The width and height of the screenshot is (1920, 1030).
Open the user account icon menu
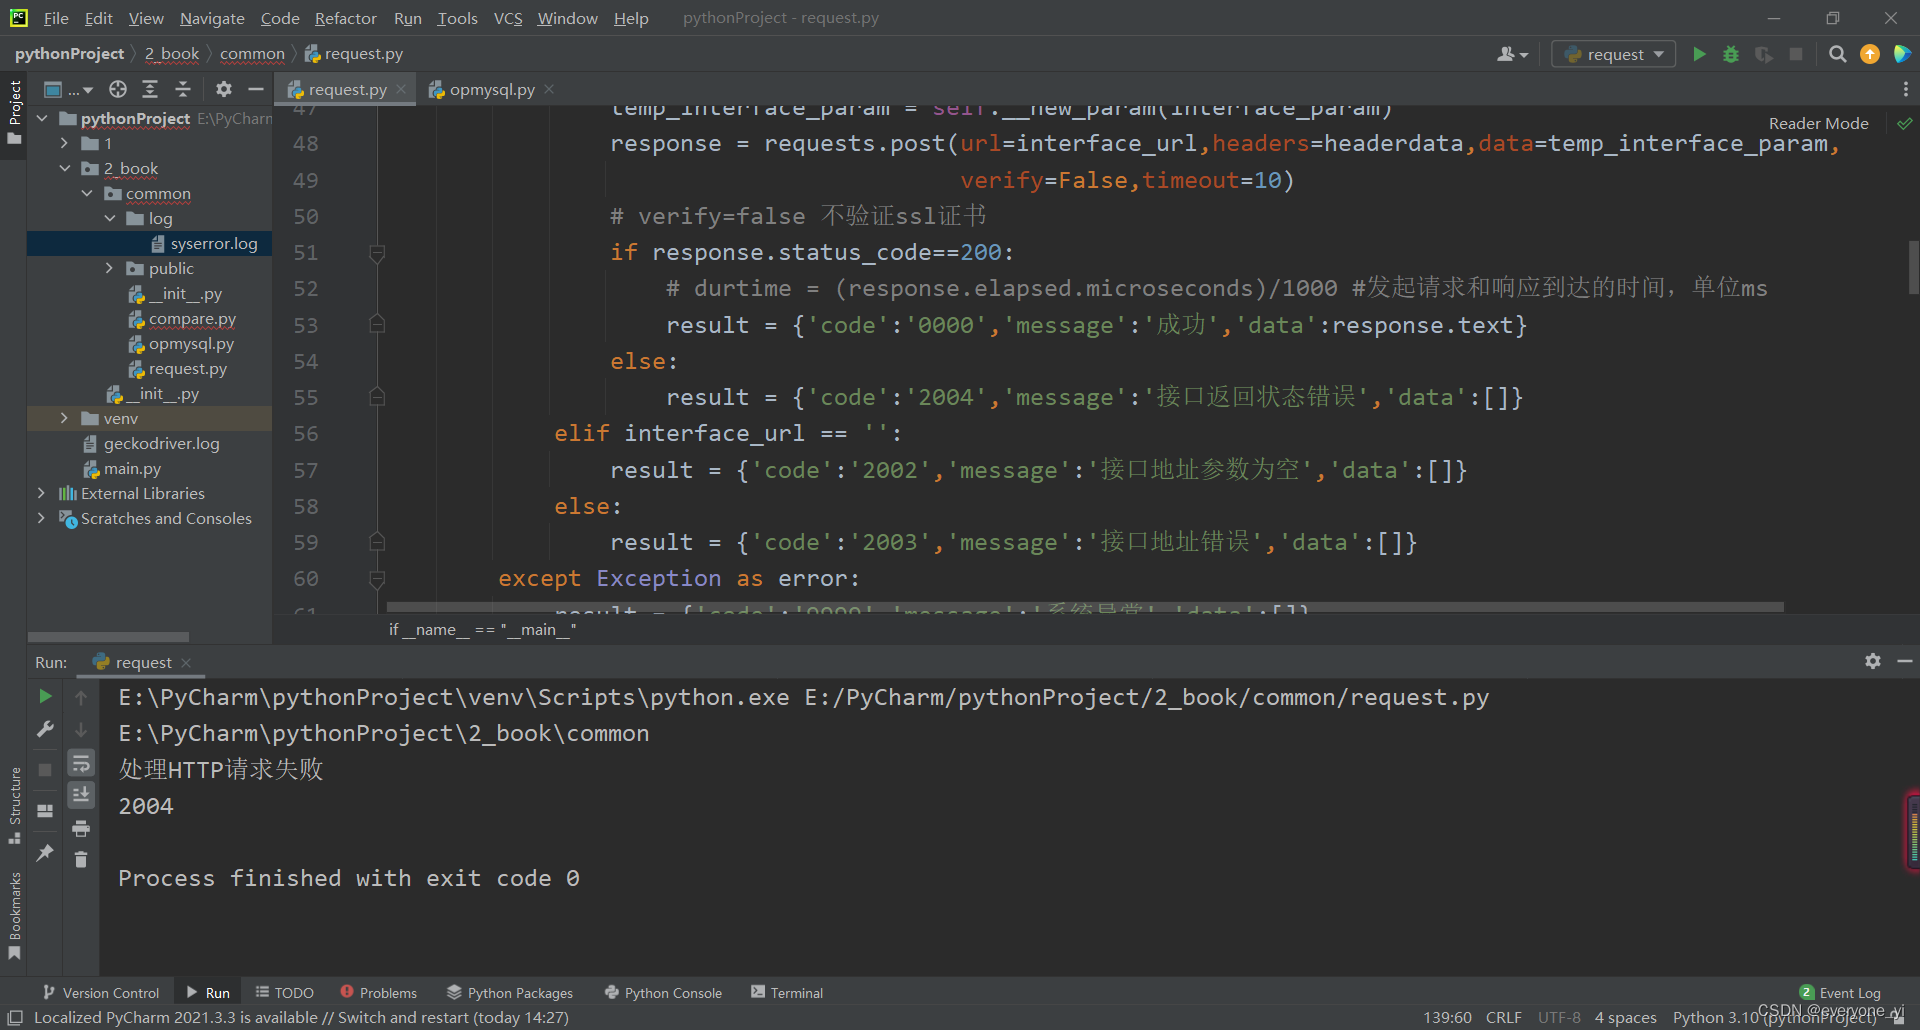[1512, 54]
